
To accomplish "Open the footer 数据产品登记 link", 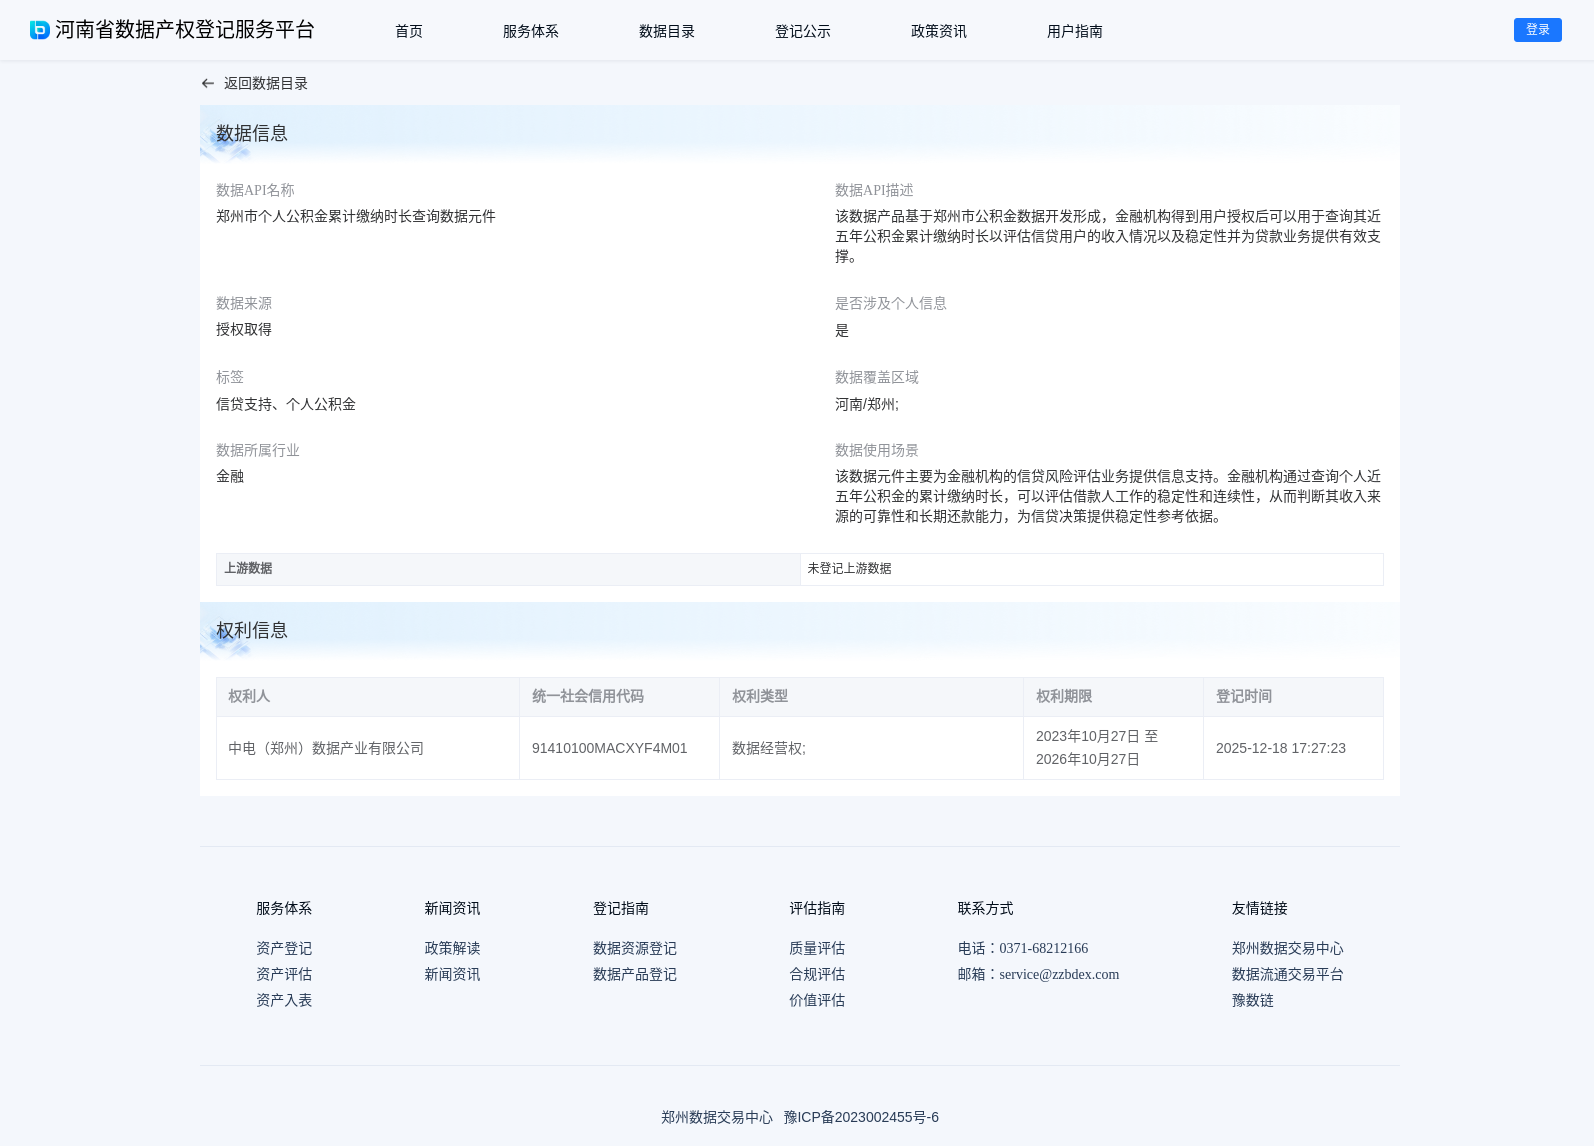I will click(x=635, y=974).
